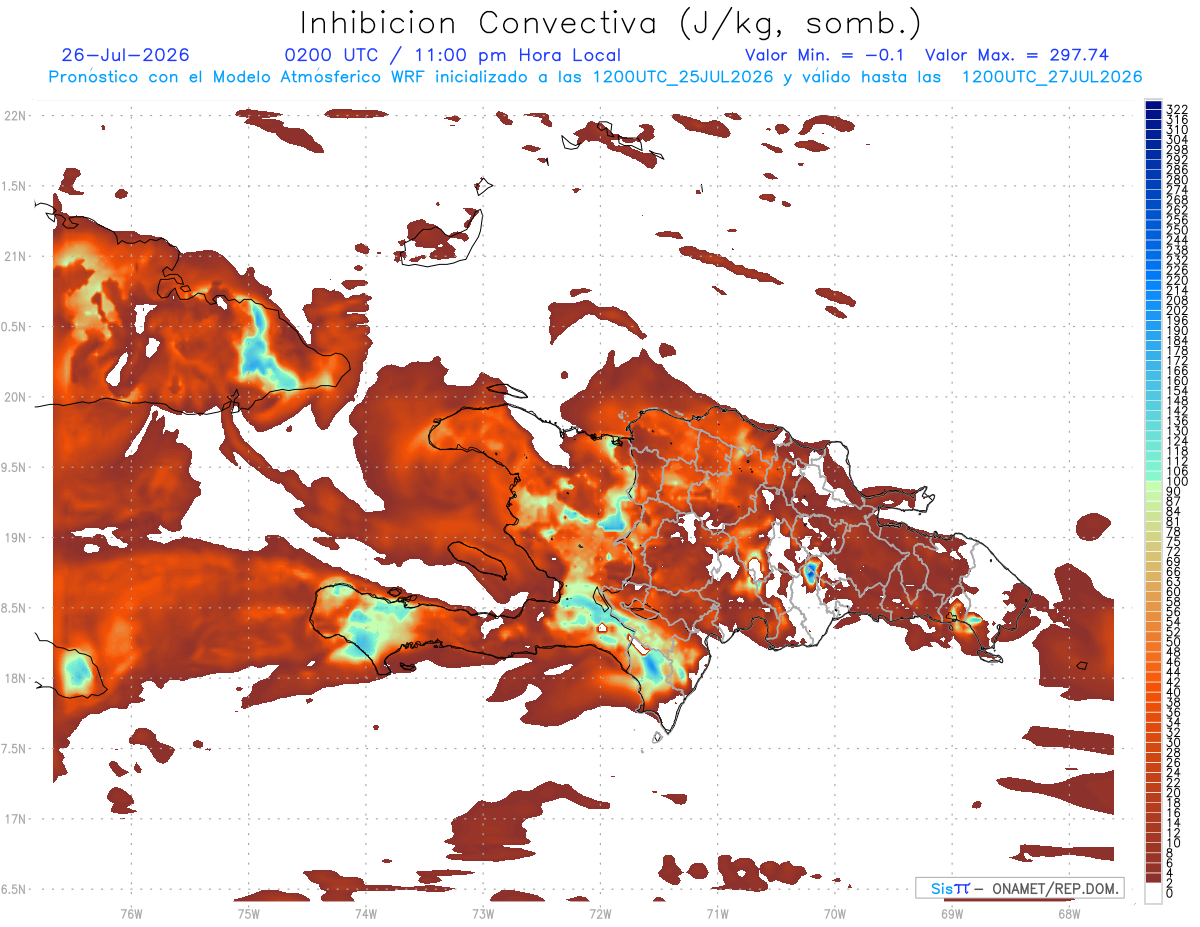Click '0200 UTC / 11:00 pm Hora Local'
This screenshot has height=927, width=1200.
(x=452, y=55)
